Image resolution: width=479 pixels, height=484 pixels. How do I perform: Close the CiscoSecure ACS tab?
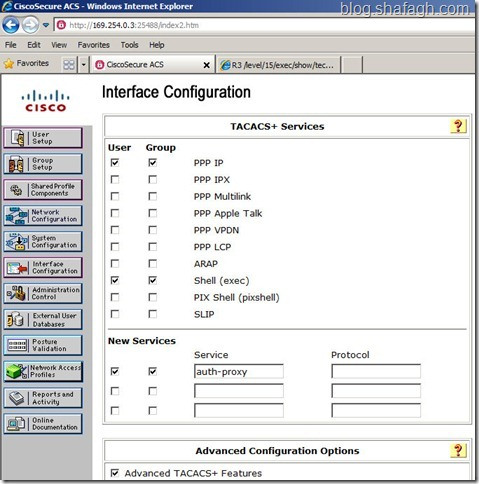(x=207, y=65)
